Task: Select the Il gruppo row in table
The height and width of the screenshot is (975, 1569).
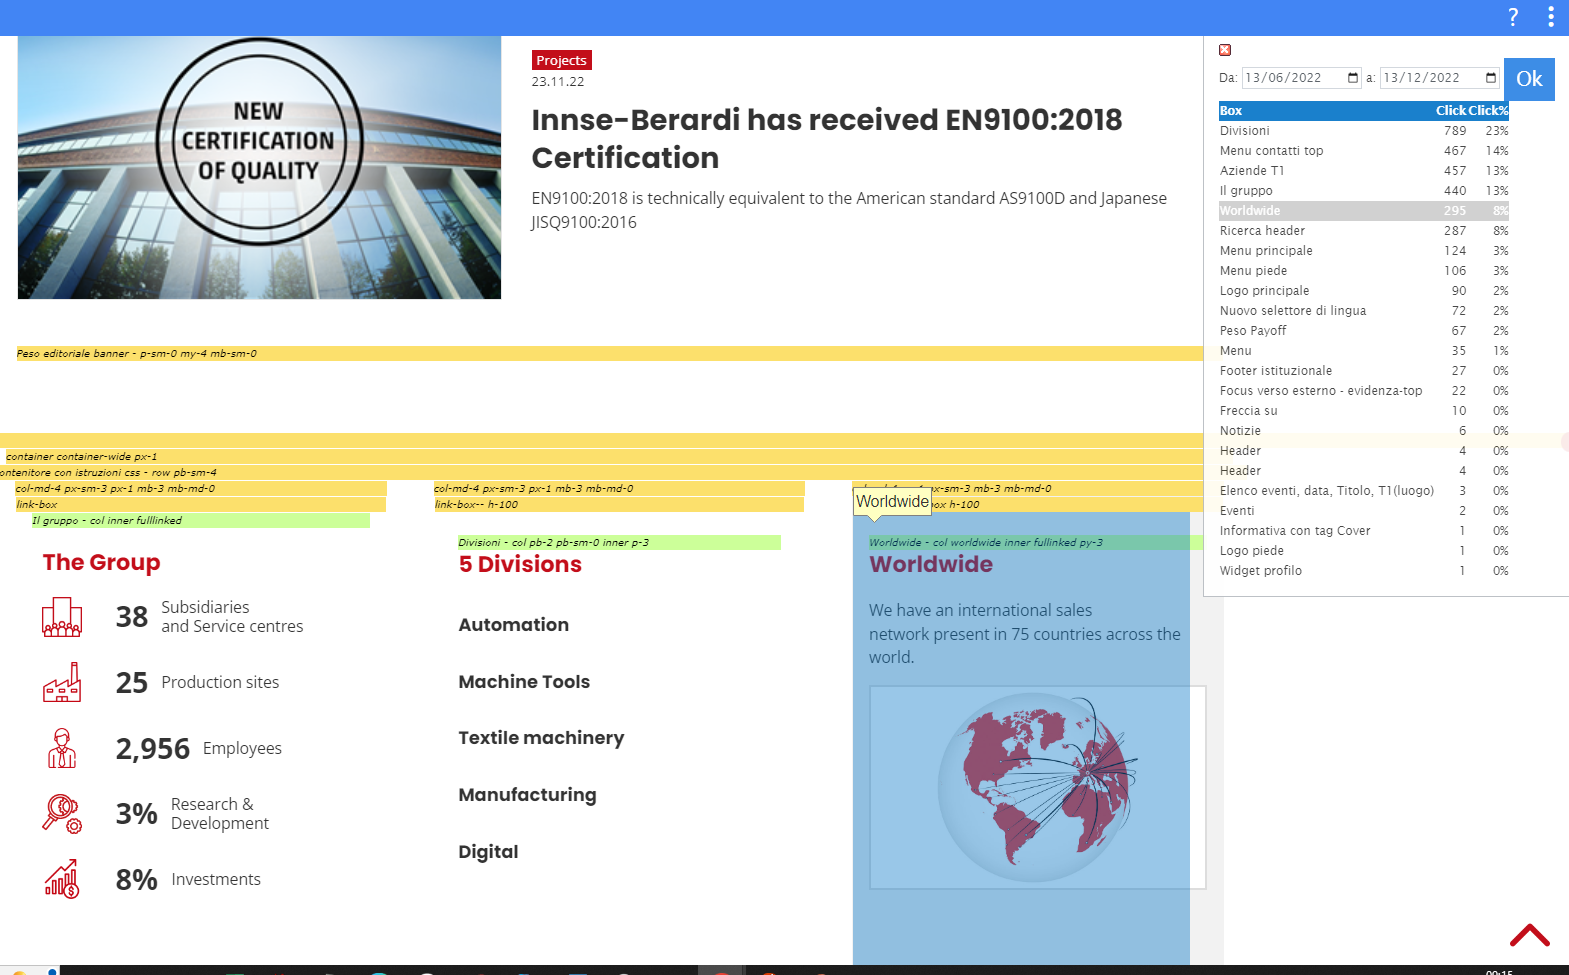Action: coord(1364,191)
